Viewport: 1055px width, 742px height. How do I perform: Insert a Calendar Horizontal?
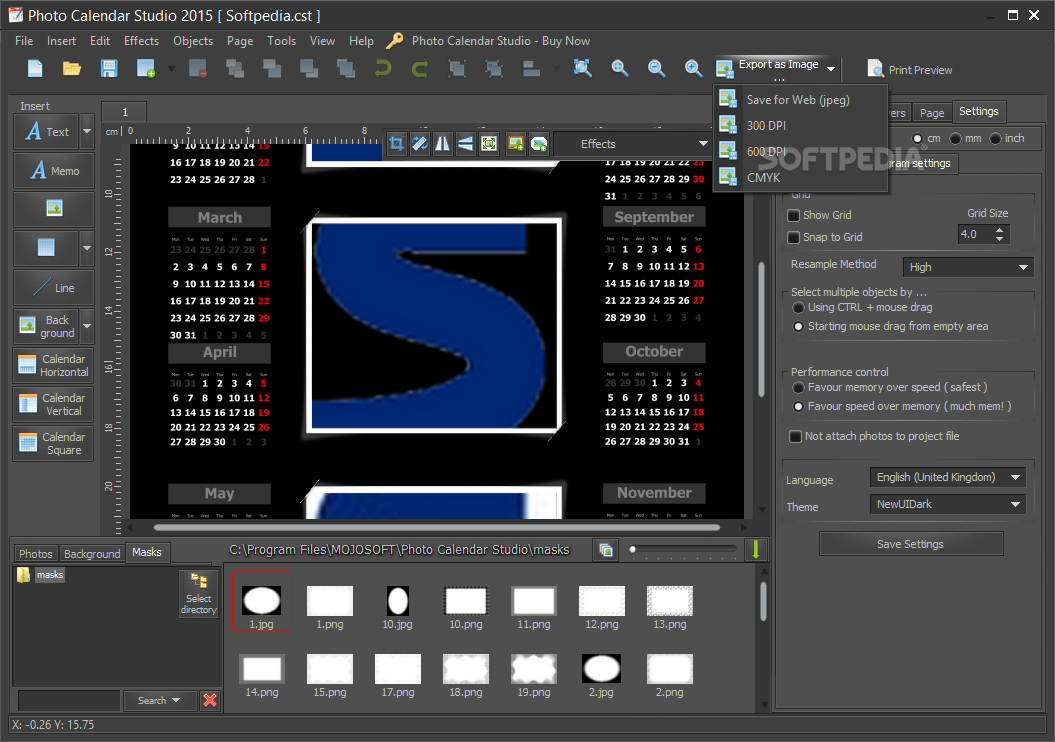coord(54,365)
